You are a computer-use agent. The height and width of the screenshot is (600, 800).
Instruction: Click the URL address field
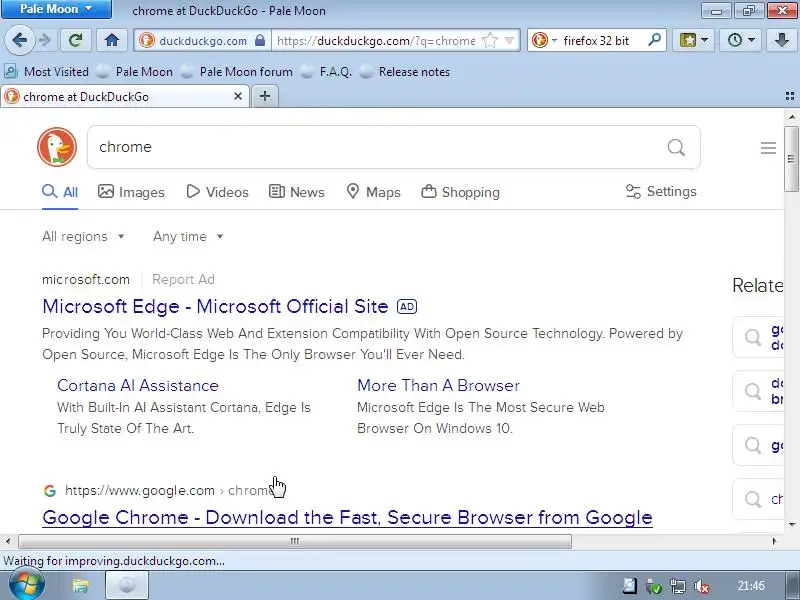(377, 40)
